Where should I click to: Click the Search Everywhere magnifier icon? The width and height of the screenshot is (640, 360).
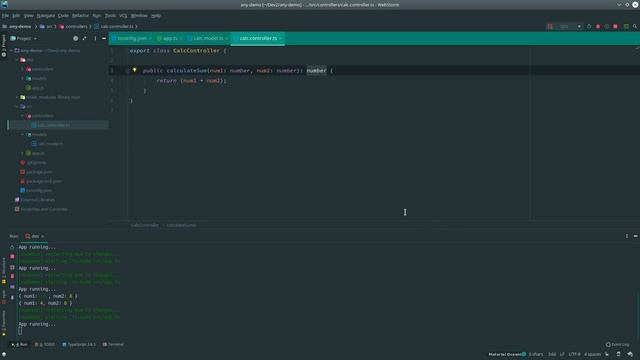(x=635, y=27)
